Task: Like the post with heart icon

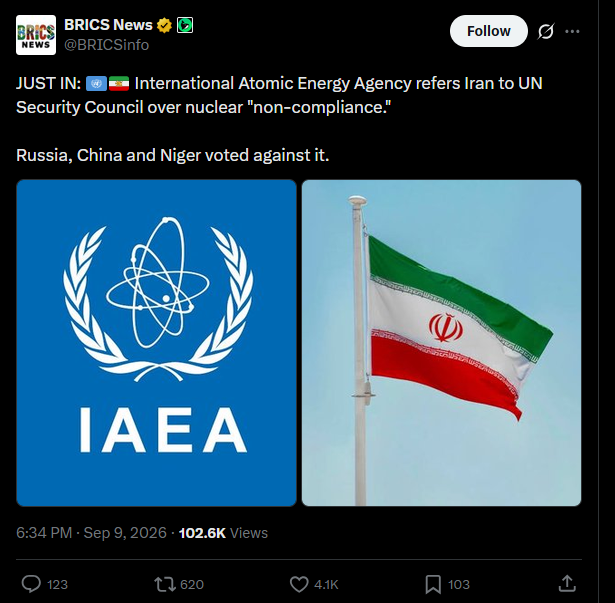Action: (x=299, y=584)
